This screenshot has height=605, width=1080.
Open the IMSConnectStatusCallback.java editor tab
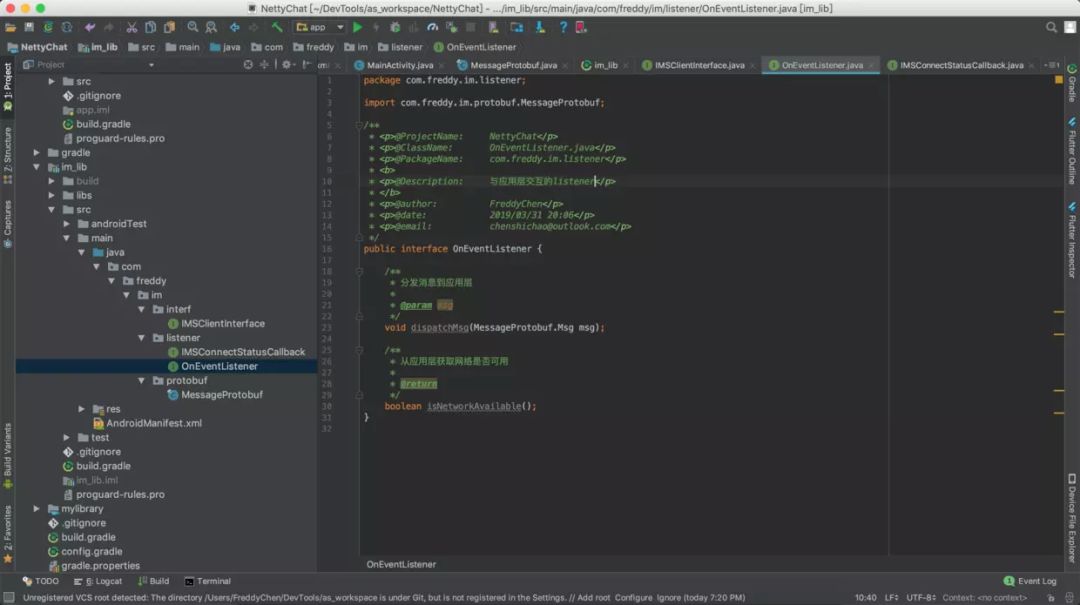pyautogui.click(x=960, y=65)
